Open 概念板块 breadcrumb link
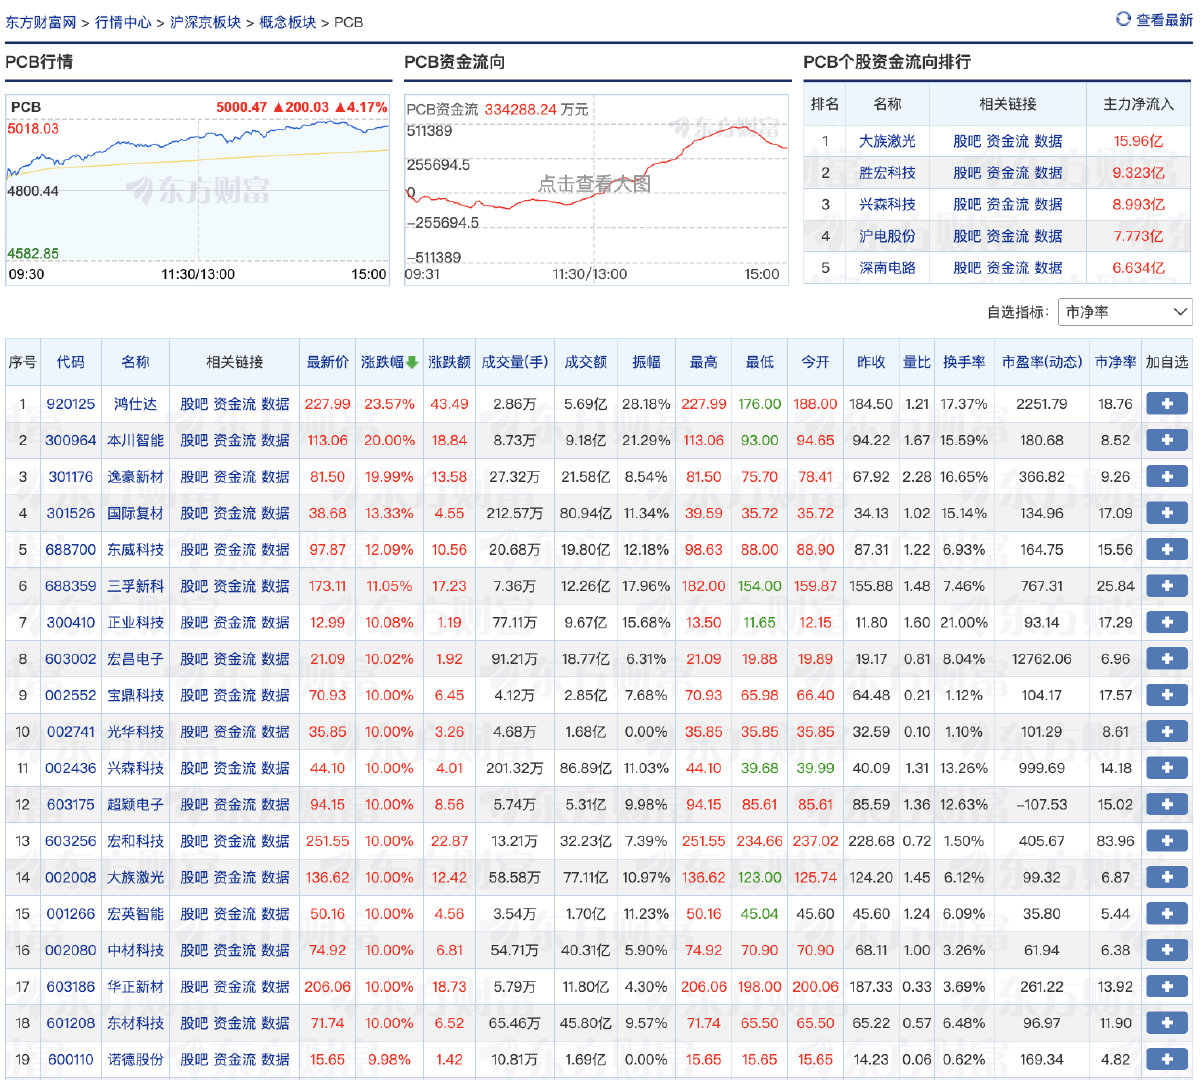This screenshot has width=1204, height=1080. [287, 22]
